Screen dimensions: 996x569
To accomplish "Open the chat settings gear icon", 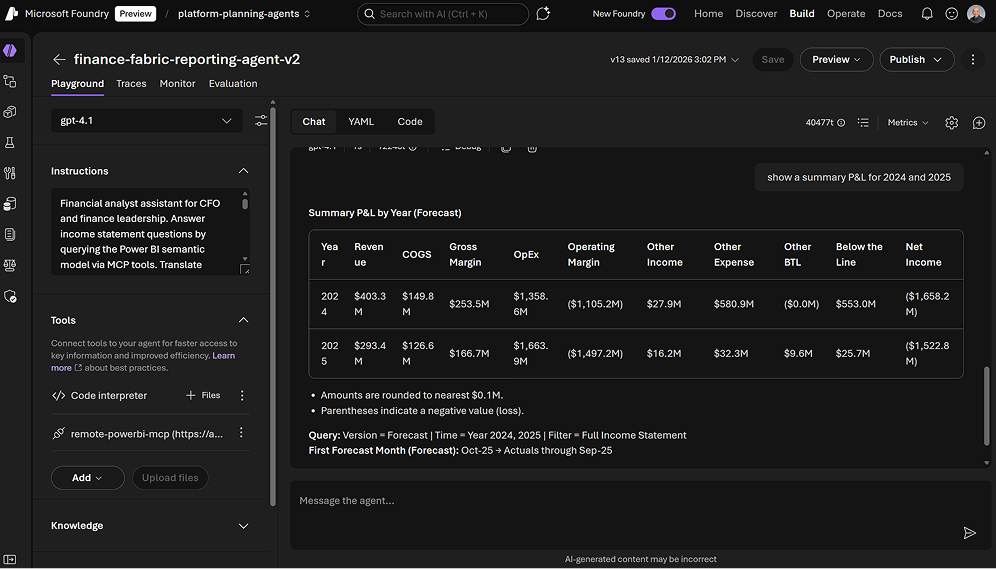I will click(952, 123).
